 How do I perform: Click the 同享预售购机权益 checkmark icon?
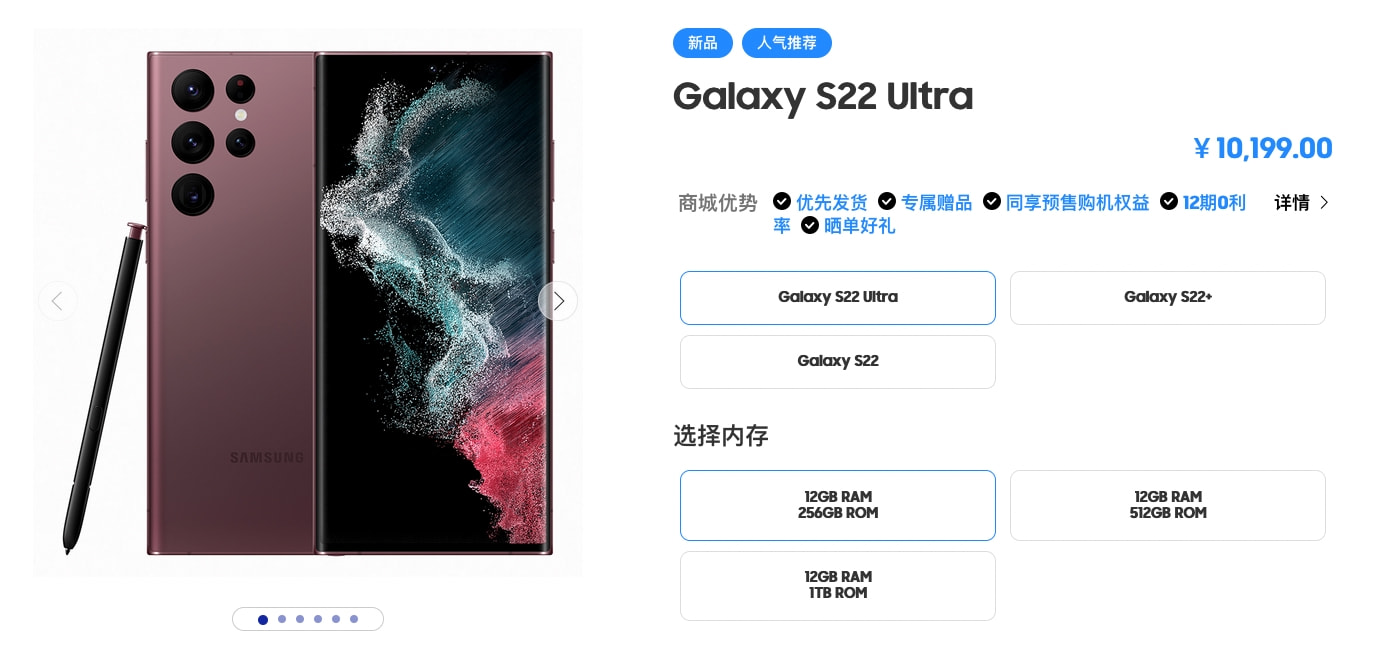tap(992, 202)
